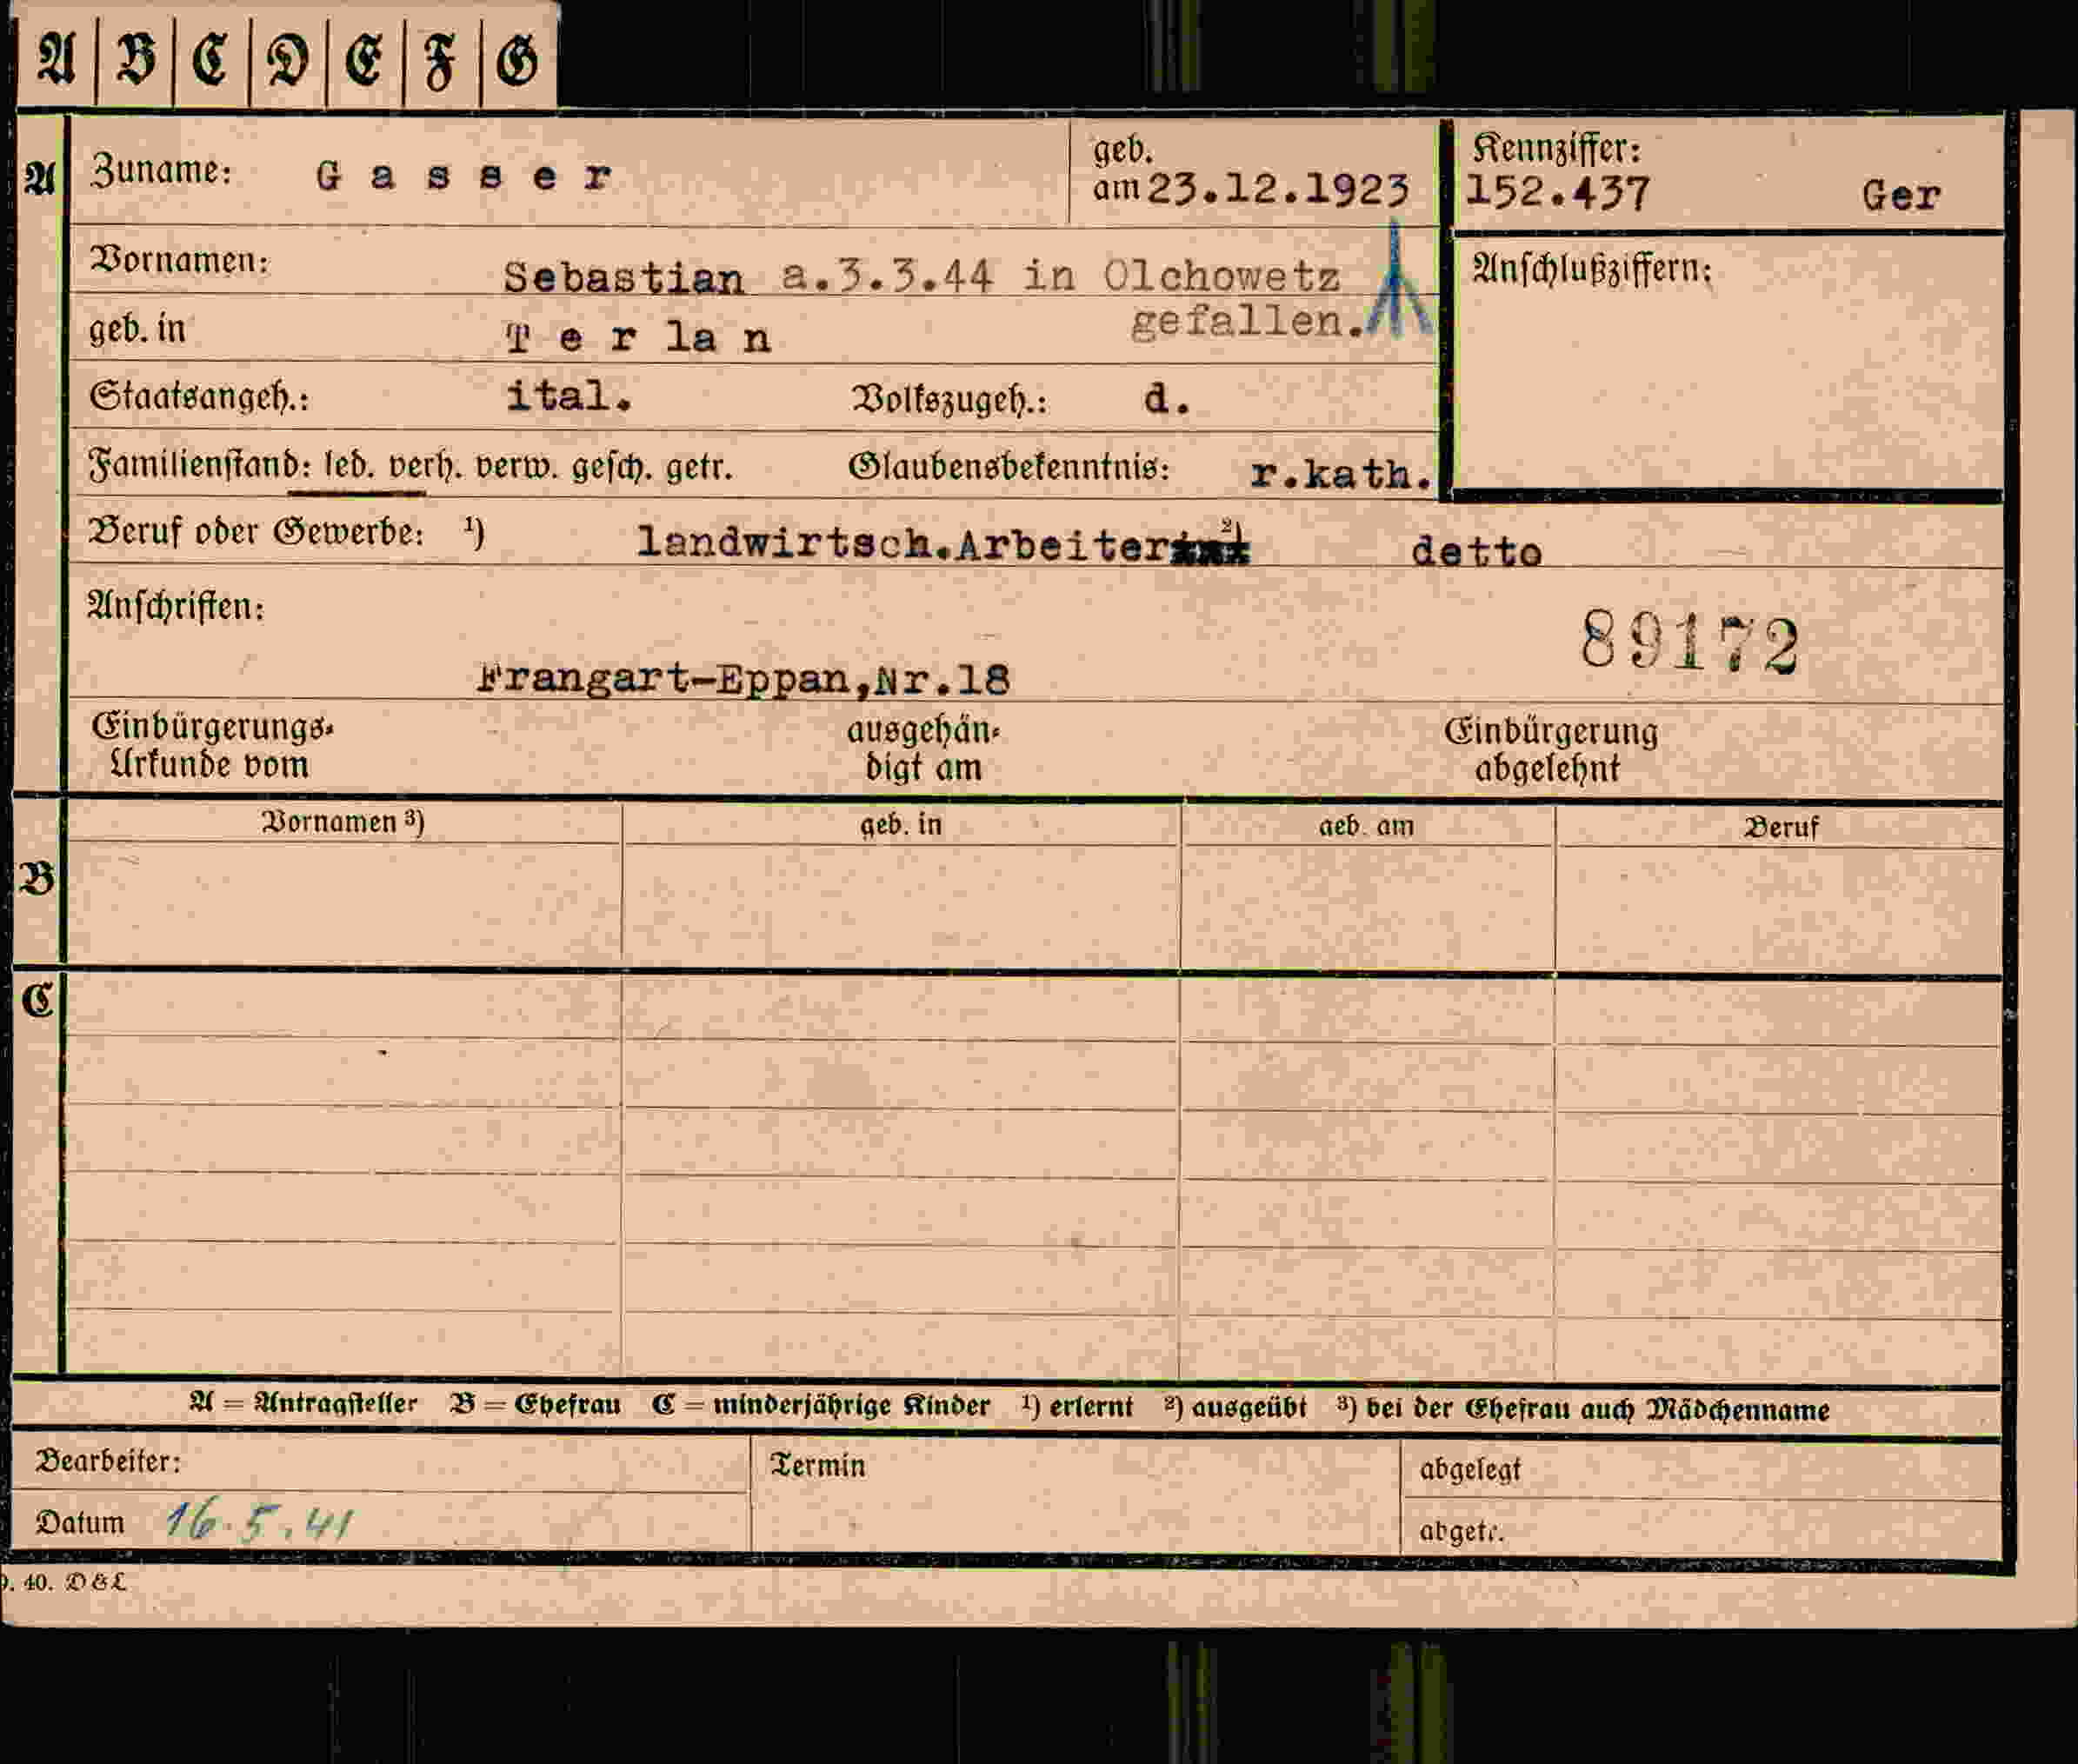Click the "Einbürgerung abgelehnt" label

pos(1550,750)
